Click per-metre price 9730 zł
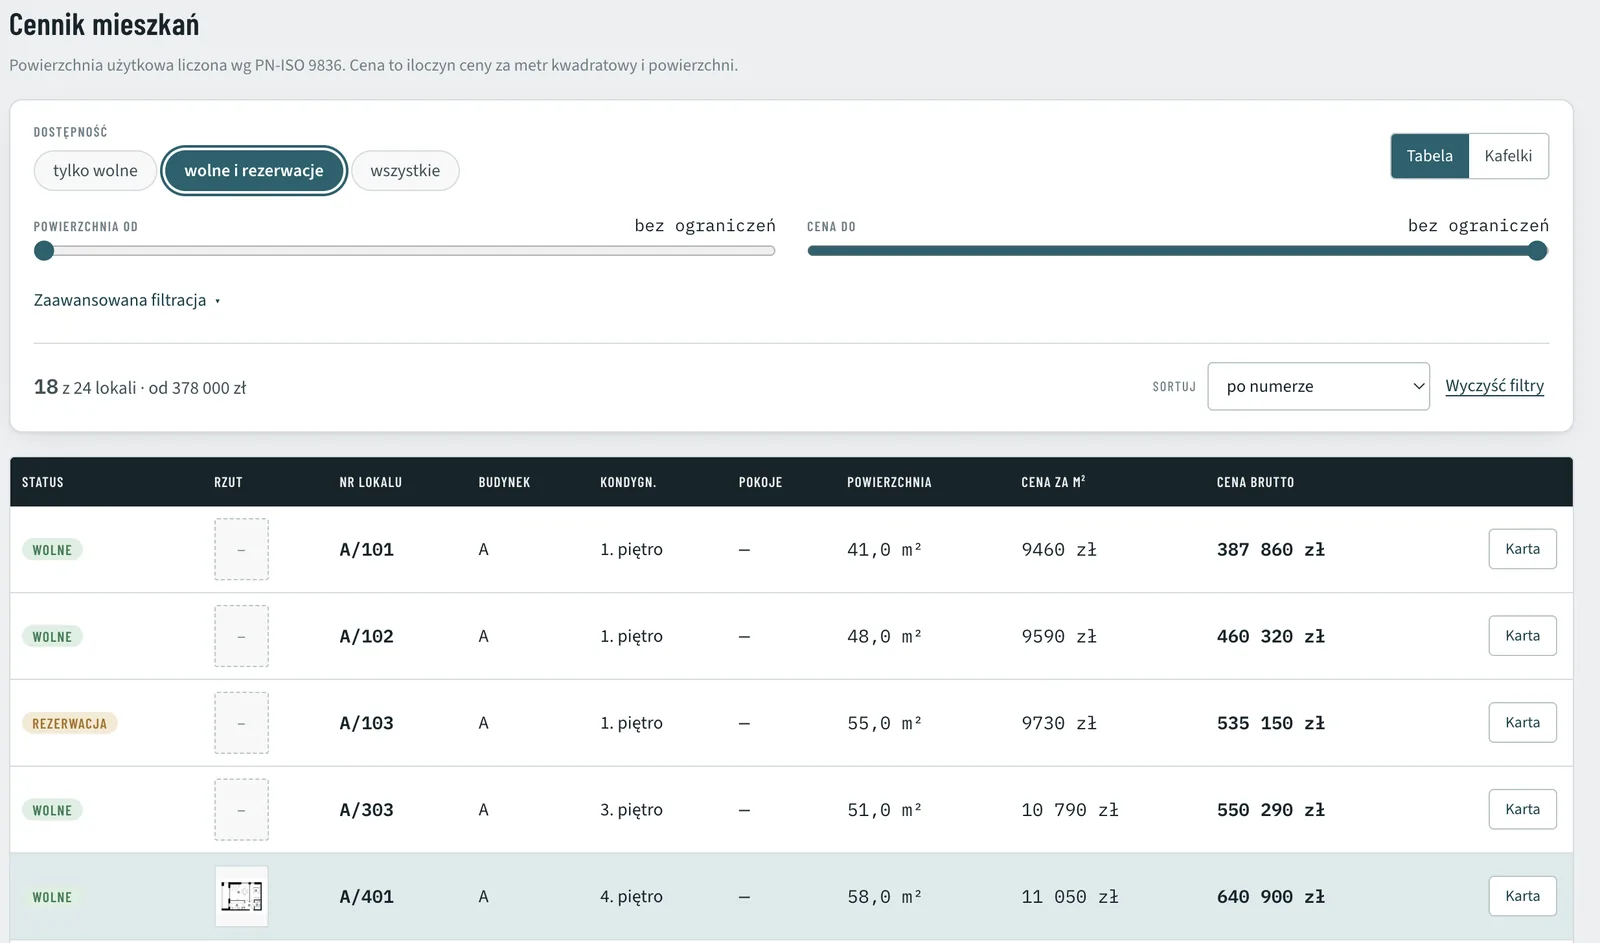Viewport: 1600px width, 943px height. pyautogui.click(x=1059, y=723)
